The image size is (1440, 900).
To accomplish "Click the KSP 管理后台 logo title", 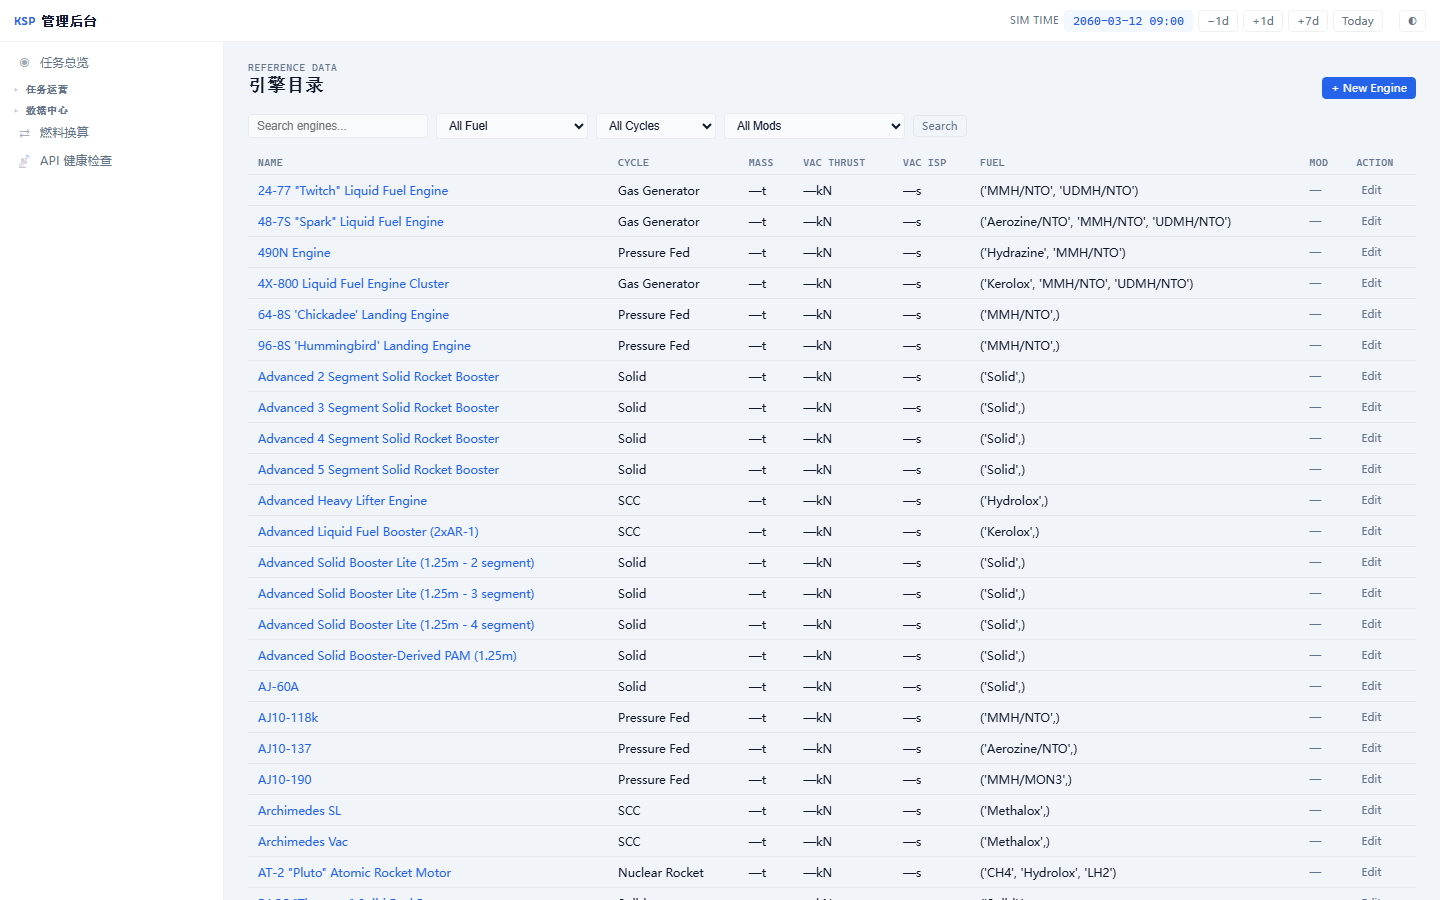I will (55, 21).
